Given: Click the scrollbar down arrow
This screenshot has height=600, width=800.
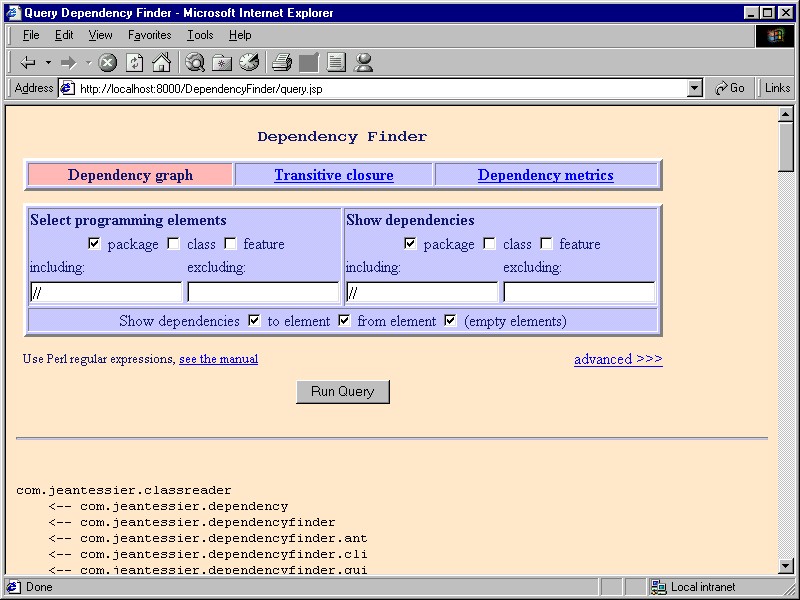Looking at the screenshot, I should coord(786,565).
